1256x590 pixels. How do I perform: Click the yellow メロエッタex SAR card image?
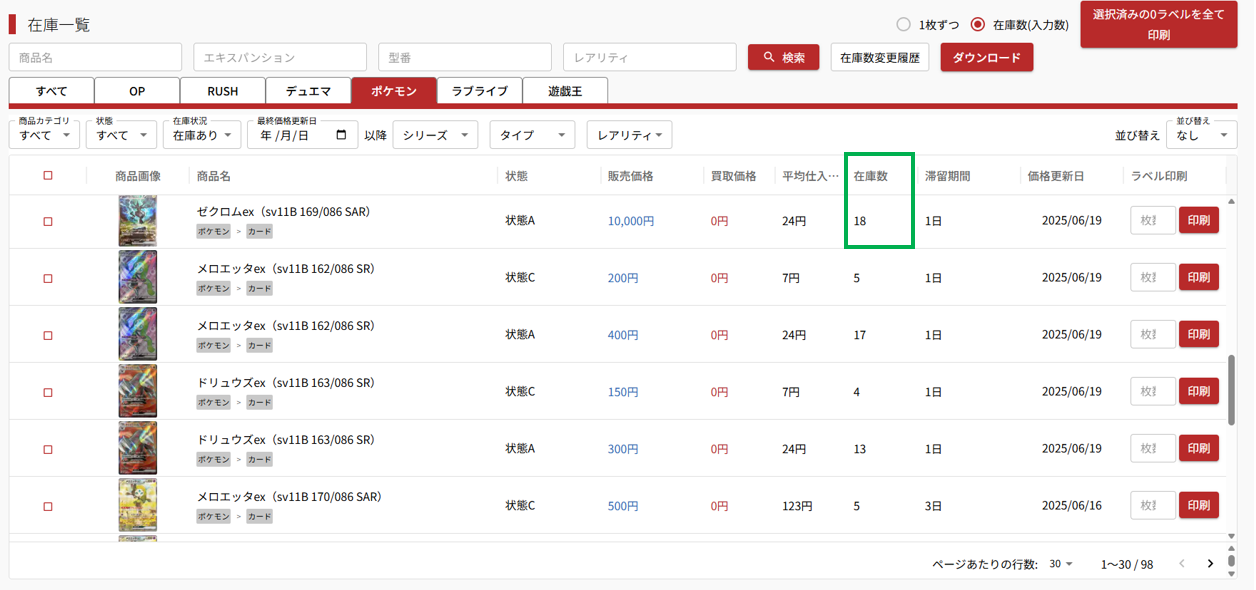[x=137, y=505]
